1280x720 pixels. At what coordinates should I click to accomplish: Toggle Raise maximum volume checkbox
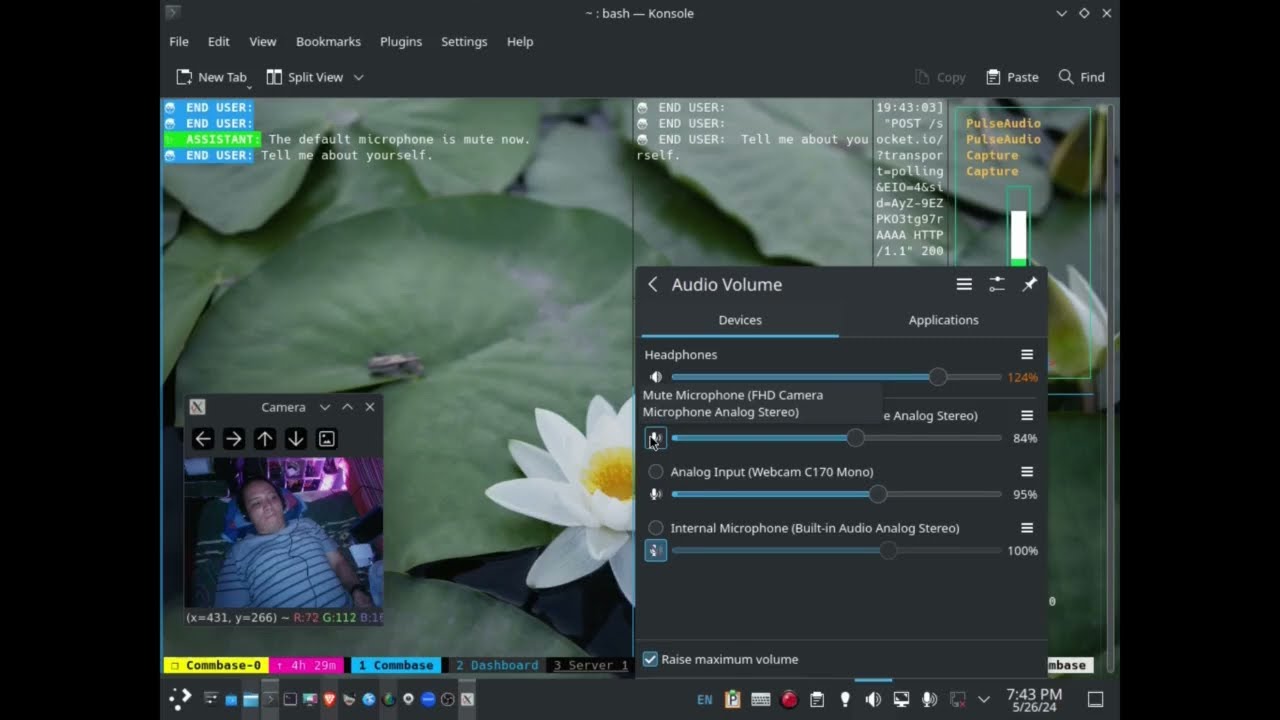(x=650, y=659)
